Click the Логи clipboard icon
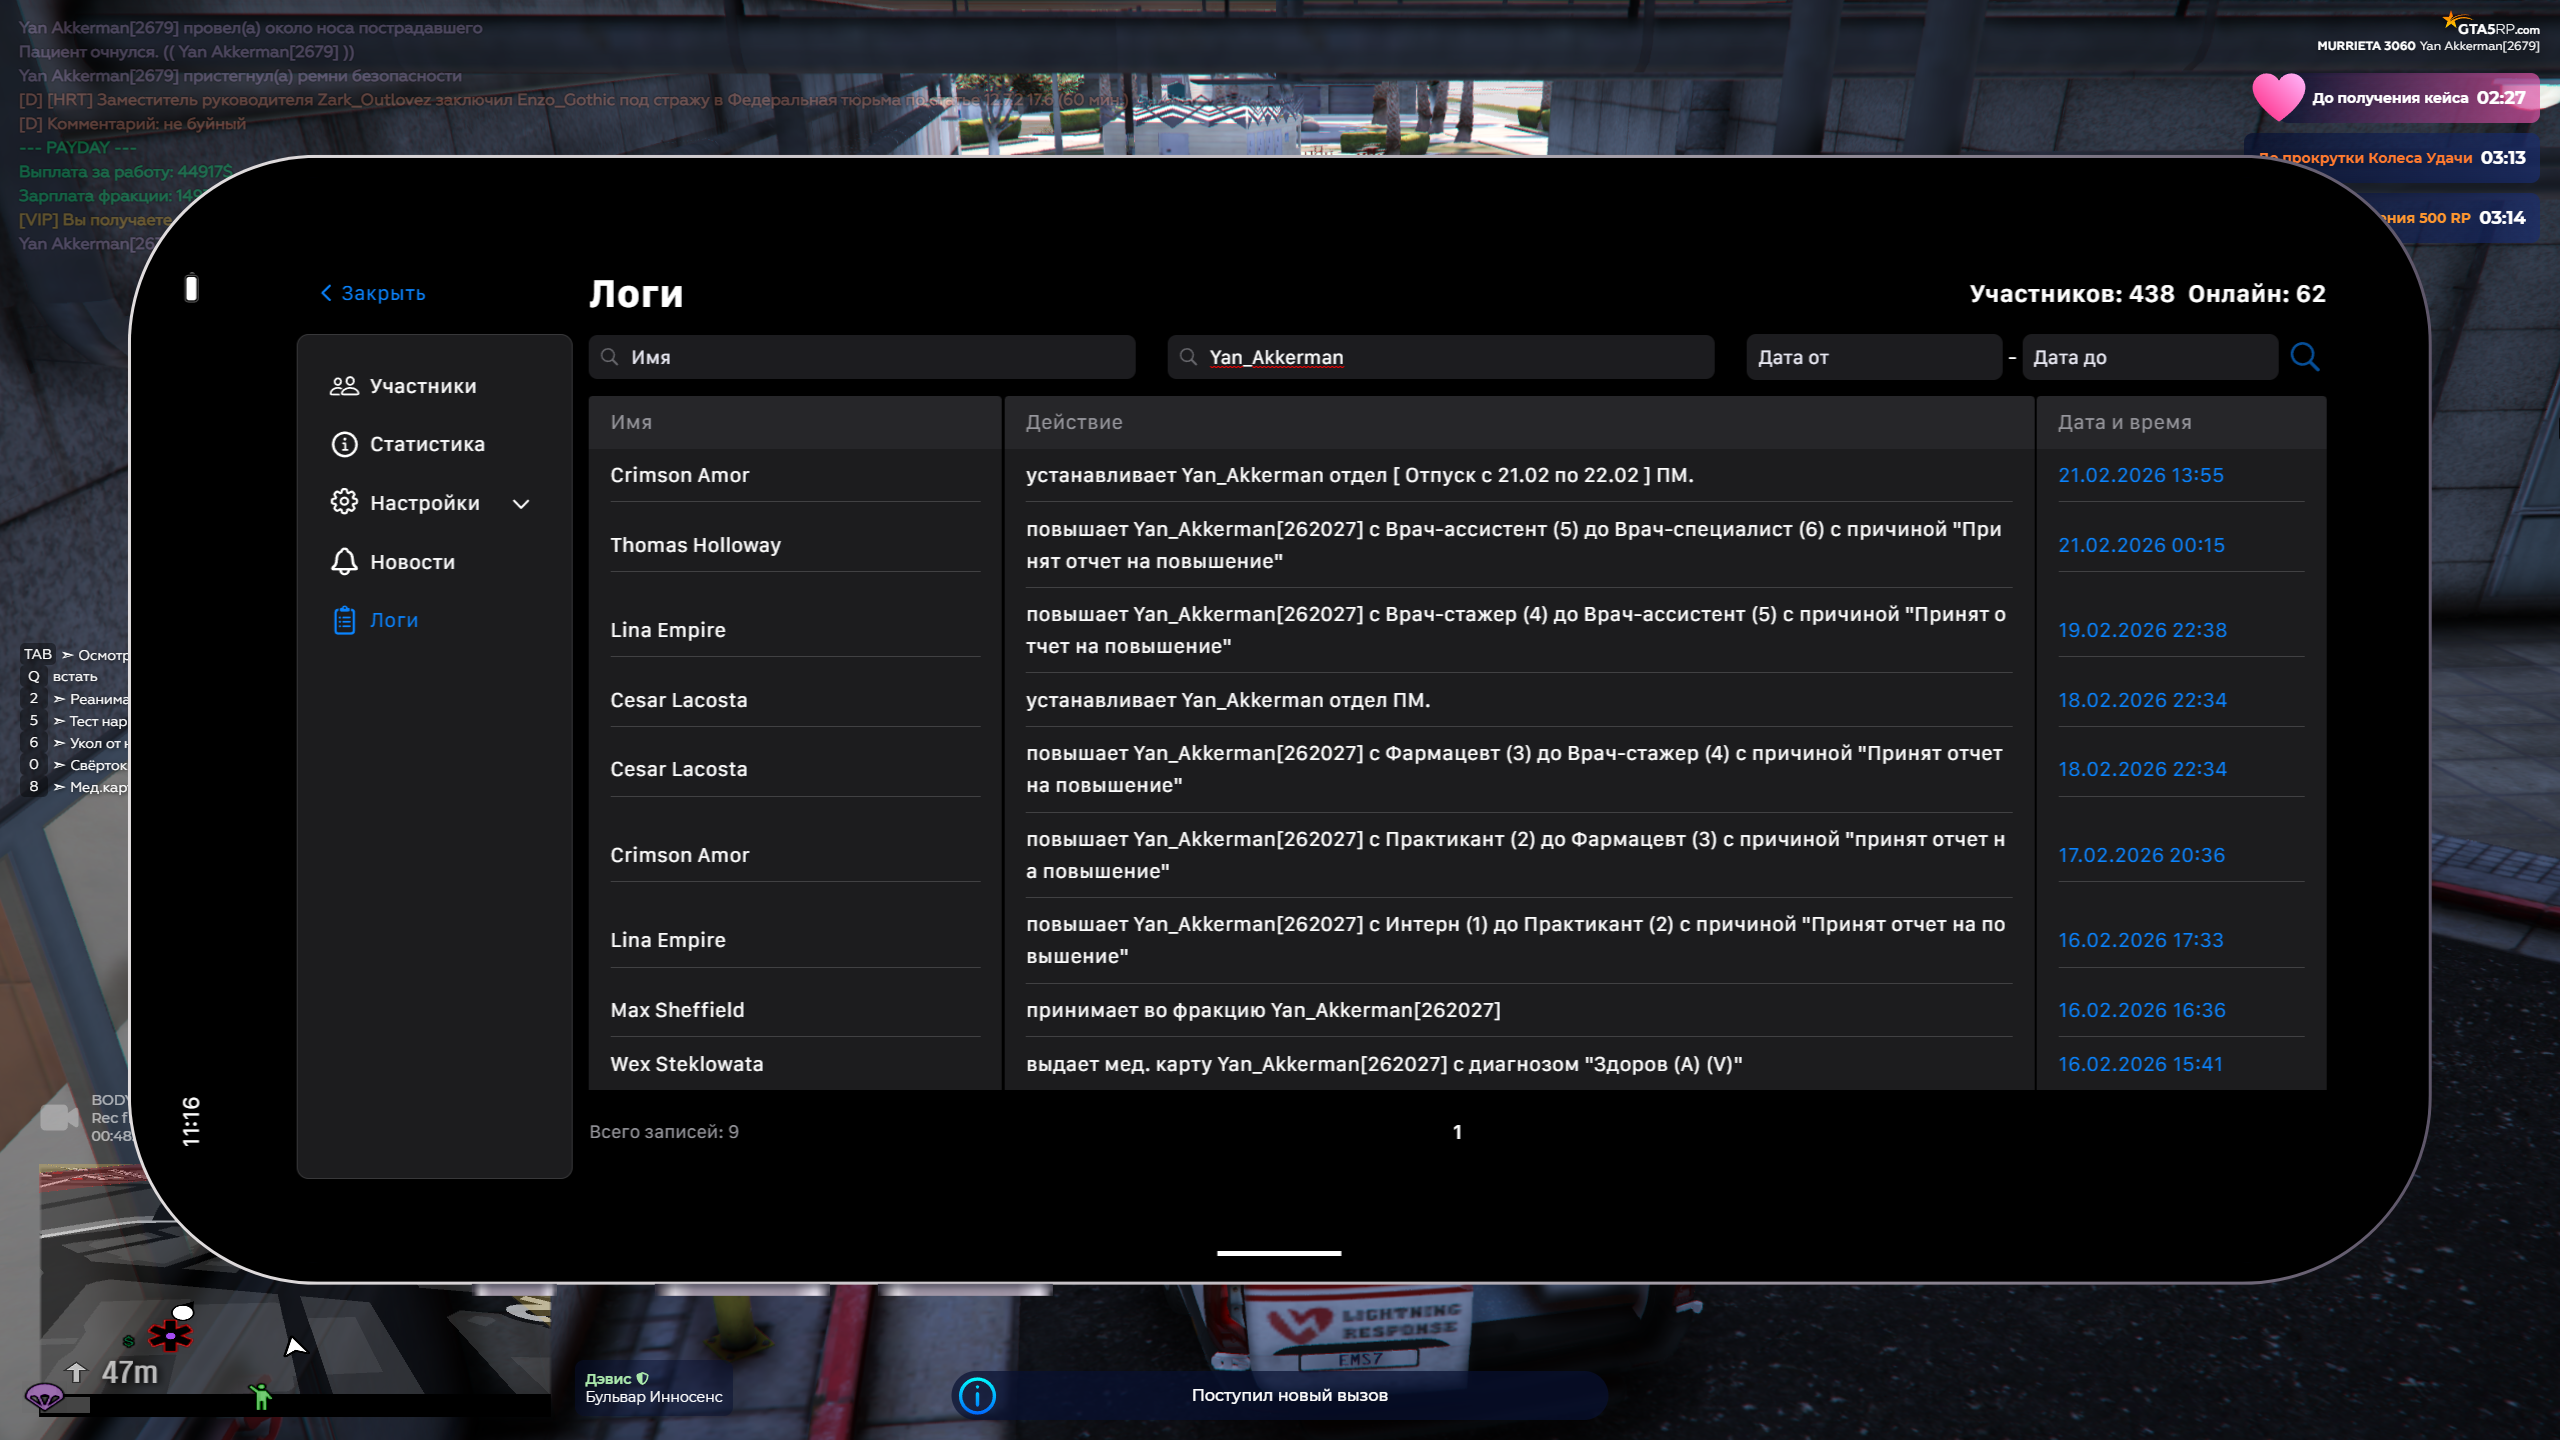 click(x=344, y=620)
